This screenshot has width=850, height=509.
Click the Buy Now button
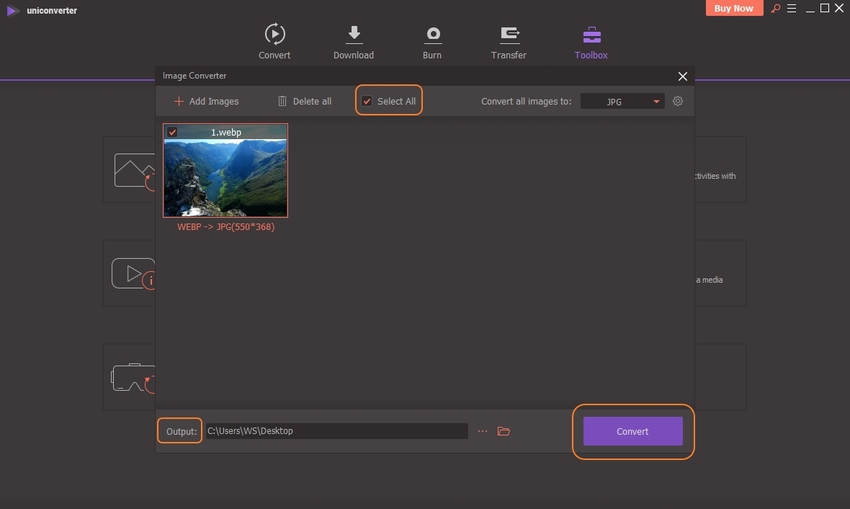735,9
